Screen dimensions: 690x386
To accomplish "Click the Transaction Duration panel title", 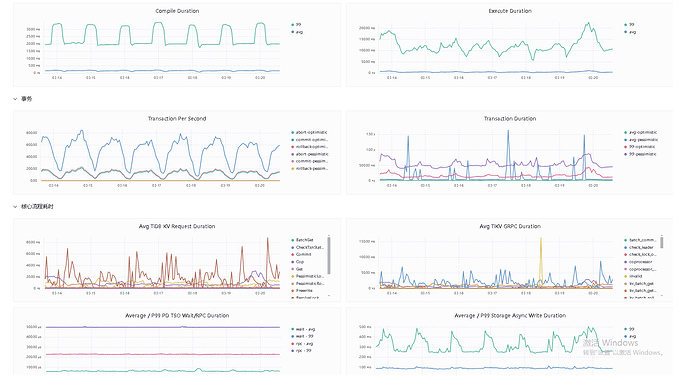I will (x=510, y=118).
